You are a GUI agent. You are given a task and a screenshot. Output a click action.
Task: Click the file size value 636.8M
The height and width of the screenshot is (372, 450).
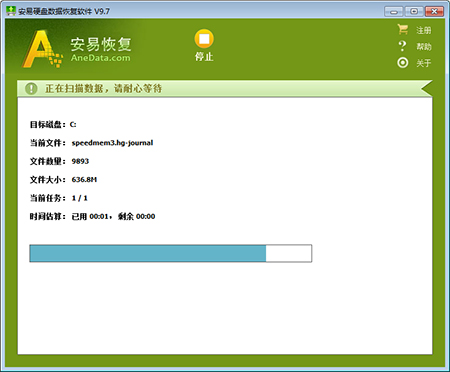pyautogui.click(x=84, y=180)
